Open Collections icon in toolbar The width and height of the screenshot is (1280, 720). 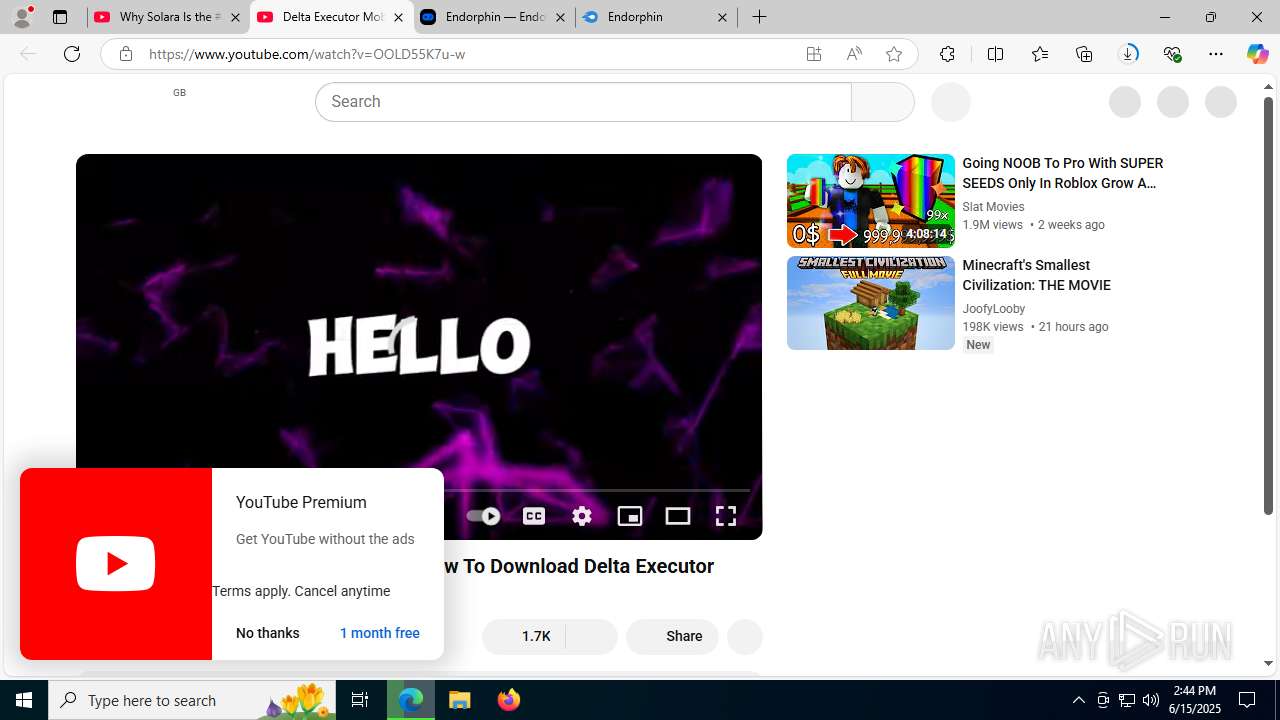(1084, 54)
